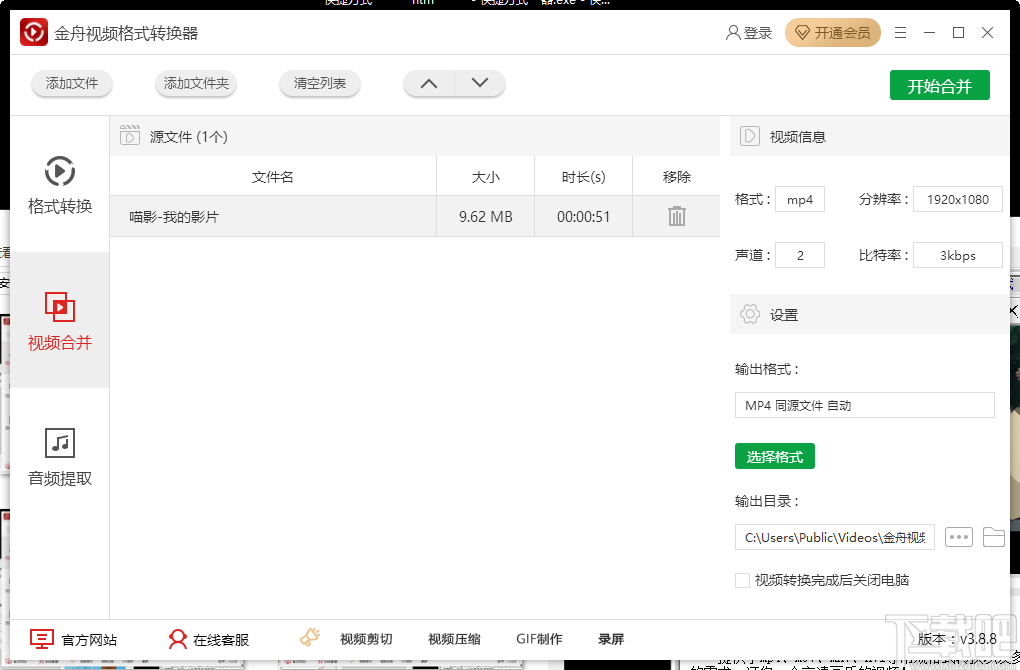The height and width of the screenshot is (670, 1020).
Task: Open output folder via folder icon
Action: [x=993, y=537]
